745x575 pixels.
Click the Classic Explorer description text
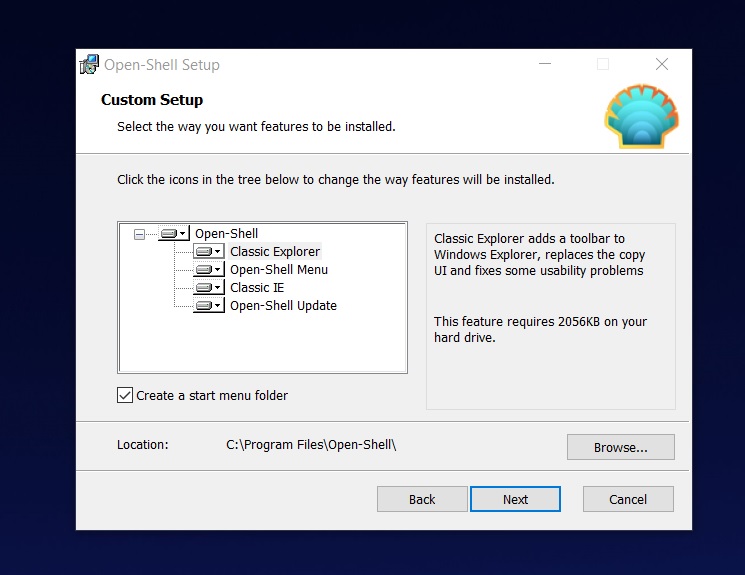point(539,254)
